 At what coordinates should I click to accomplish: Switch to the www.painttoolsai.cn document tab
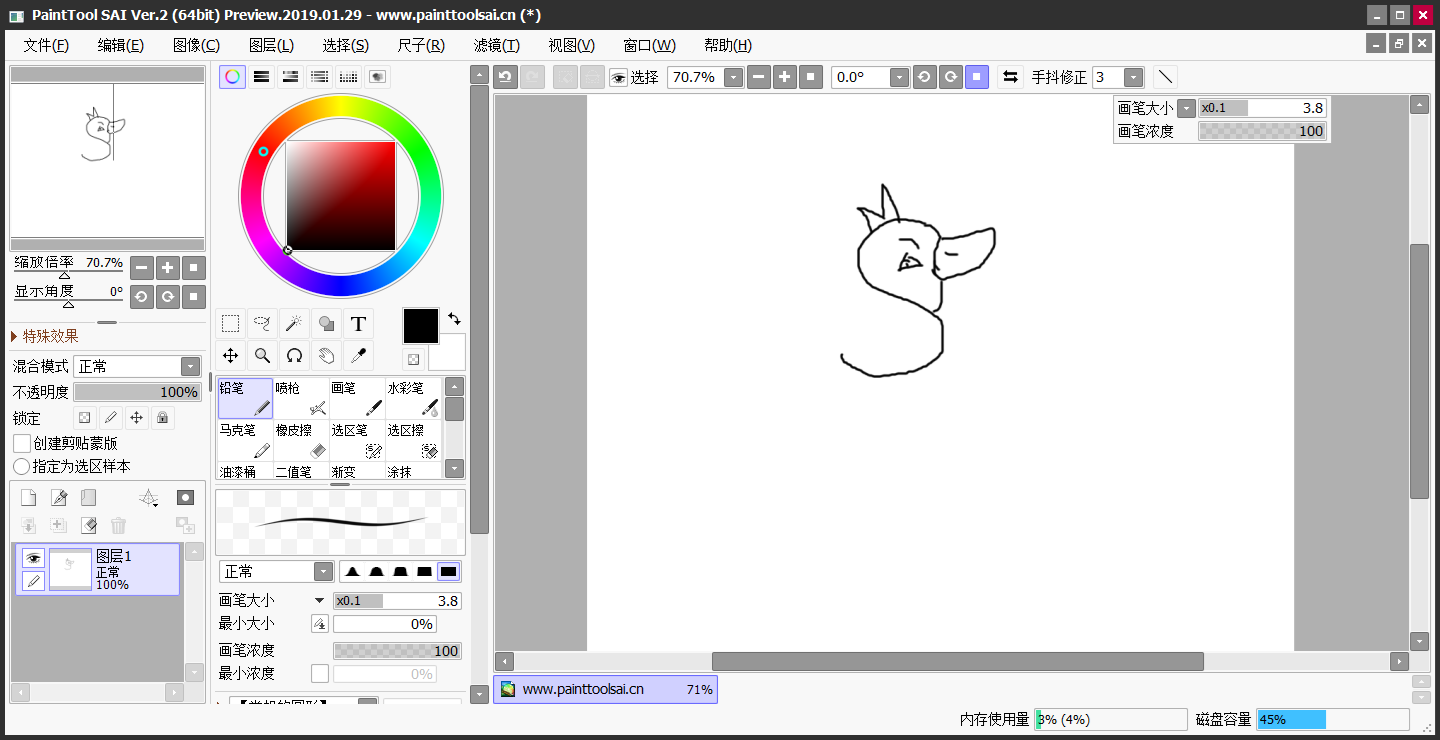coord(605,689)
